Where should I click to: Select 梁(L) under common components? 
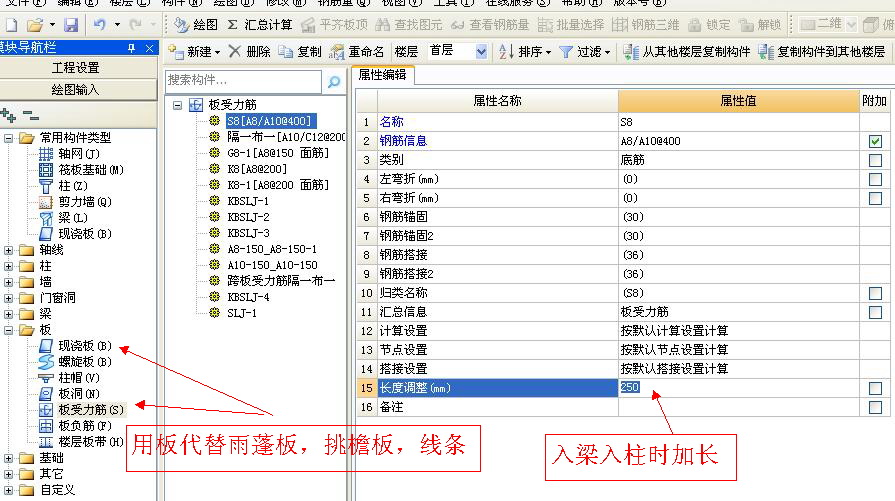[x=63, y=217]
